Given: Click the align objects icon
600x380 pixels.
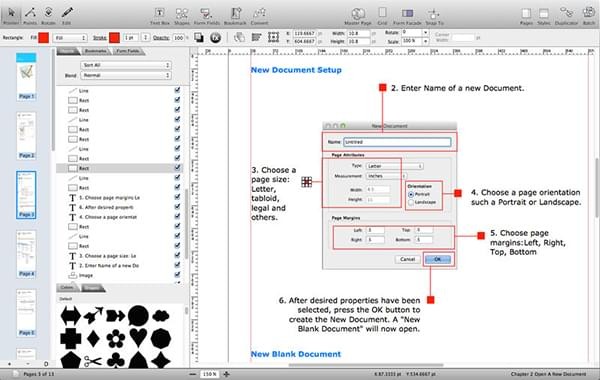Looking at the screenshot, I should coord(256,38).
